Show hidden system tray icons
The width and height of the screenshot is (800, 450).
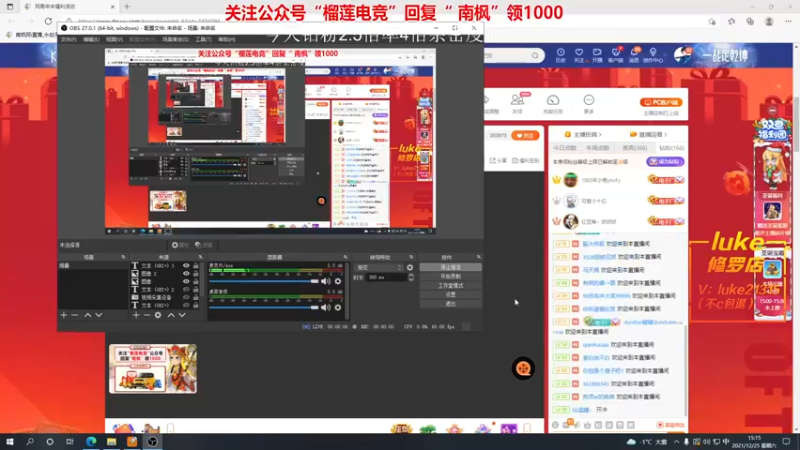pyautogui.click(x=677, y=442)
